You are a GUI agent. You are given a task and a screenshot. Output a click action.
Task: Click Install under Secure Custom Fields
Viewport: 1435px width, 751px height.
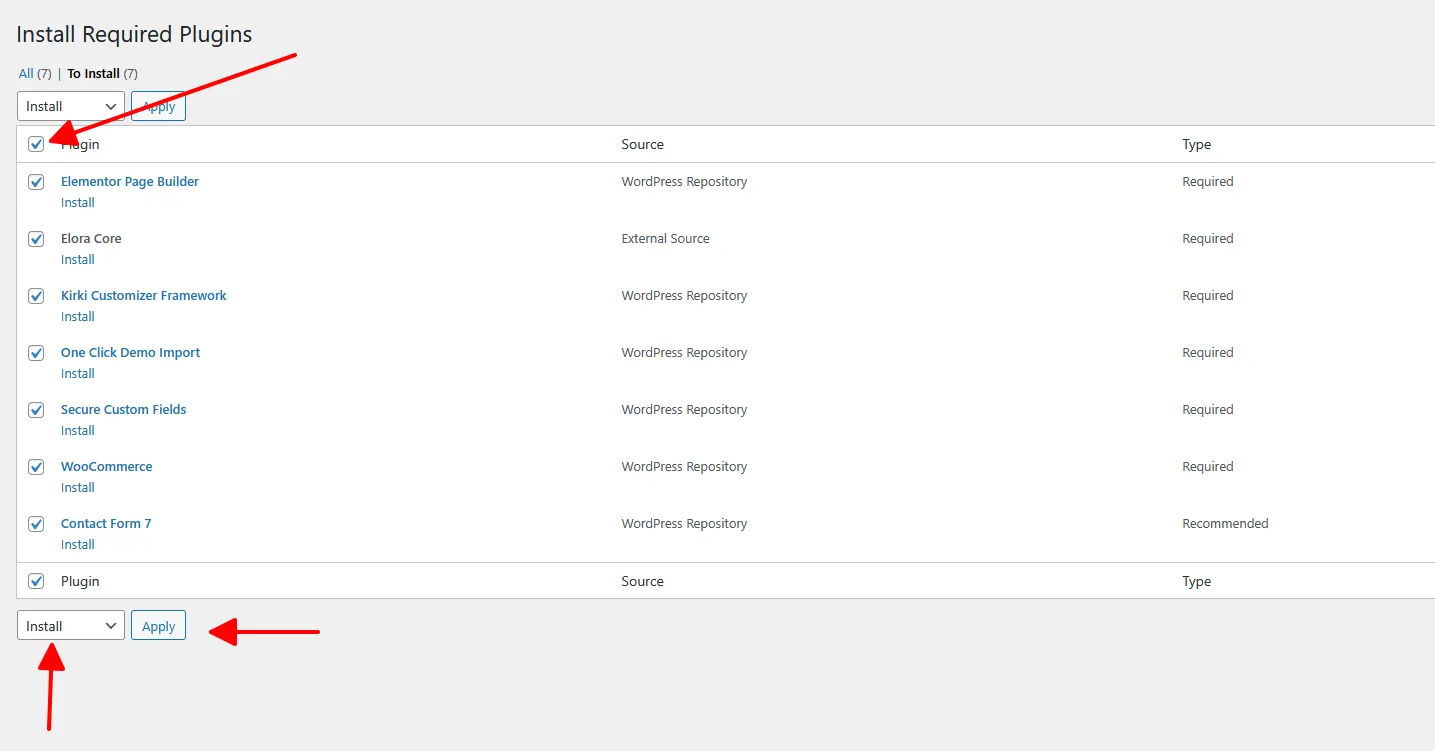(x=78, y=431)
